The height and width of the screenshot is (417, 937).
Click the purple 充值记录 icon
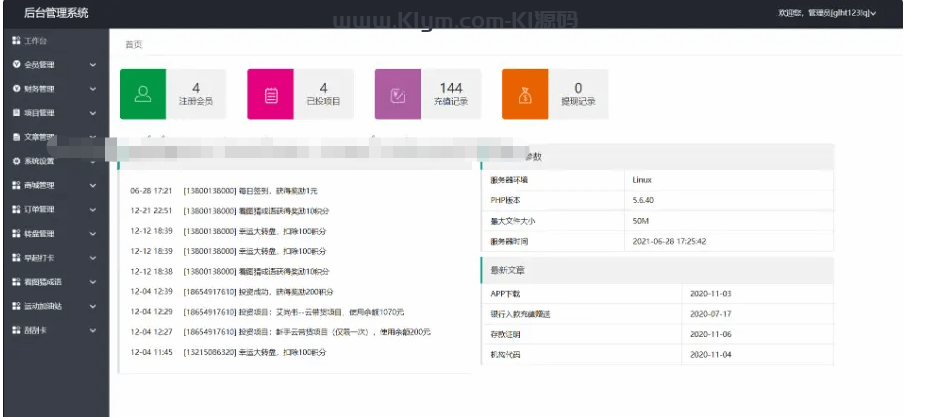click(x=398, y=95)
